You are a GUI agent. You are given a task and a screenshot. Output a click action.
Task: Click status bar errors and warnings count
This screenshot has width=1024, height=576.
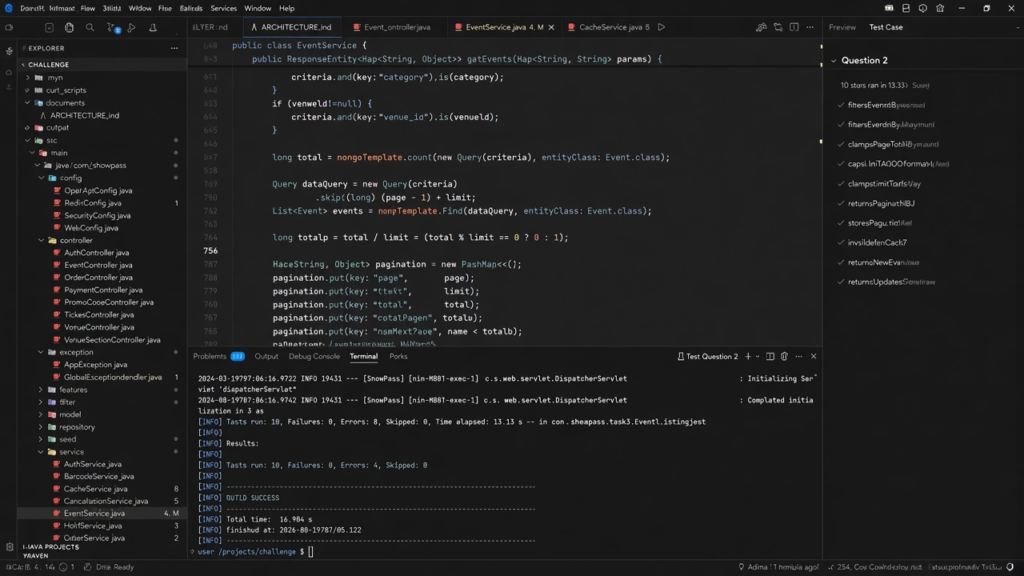40,567
